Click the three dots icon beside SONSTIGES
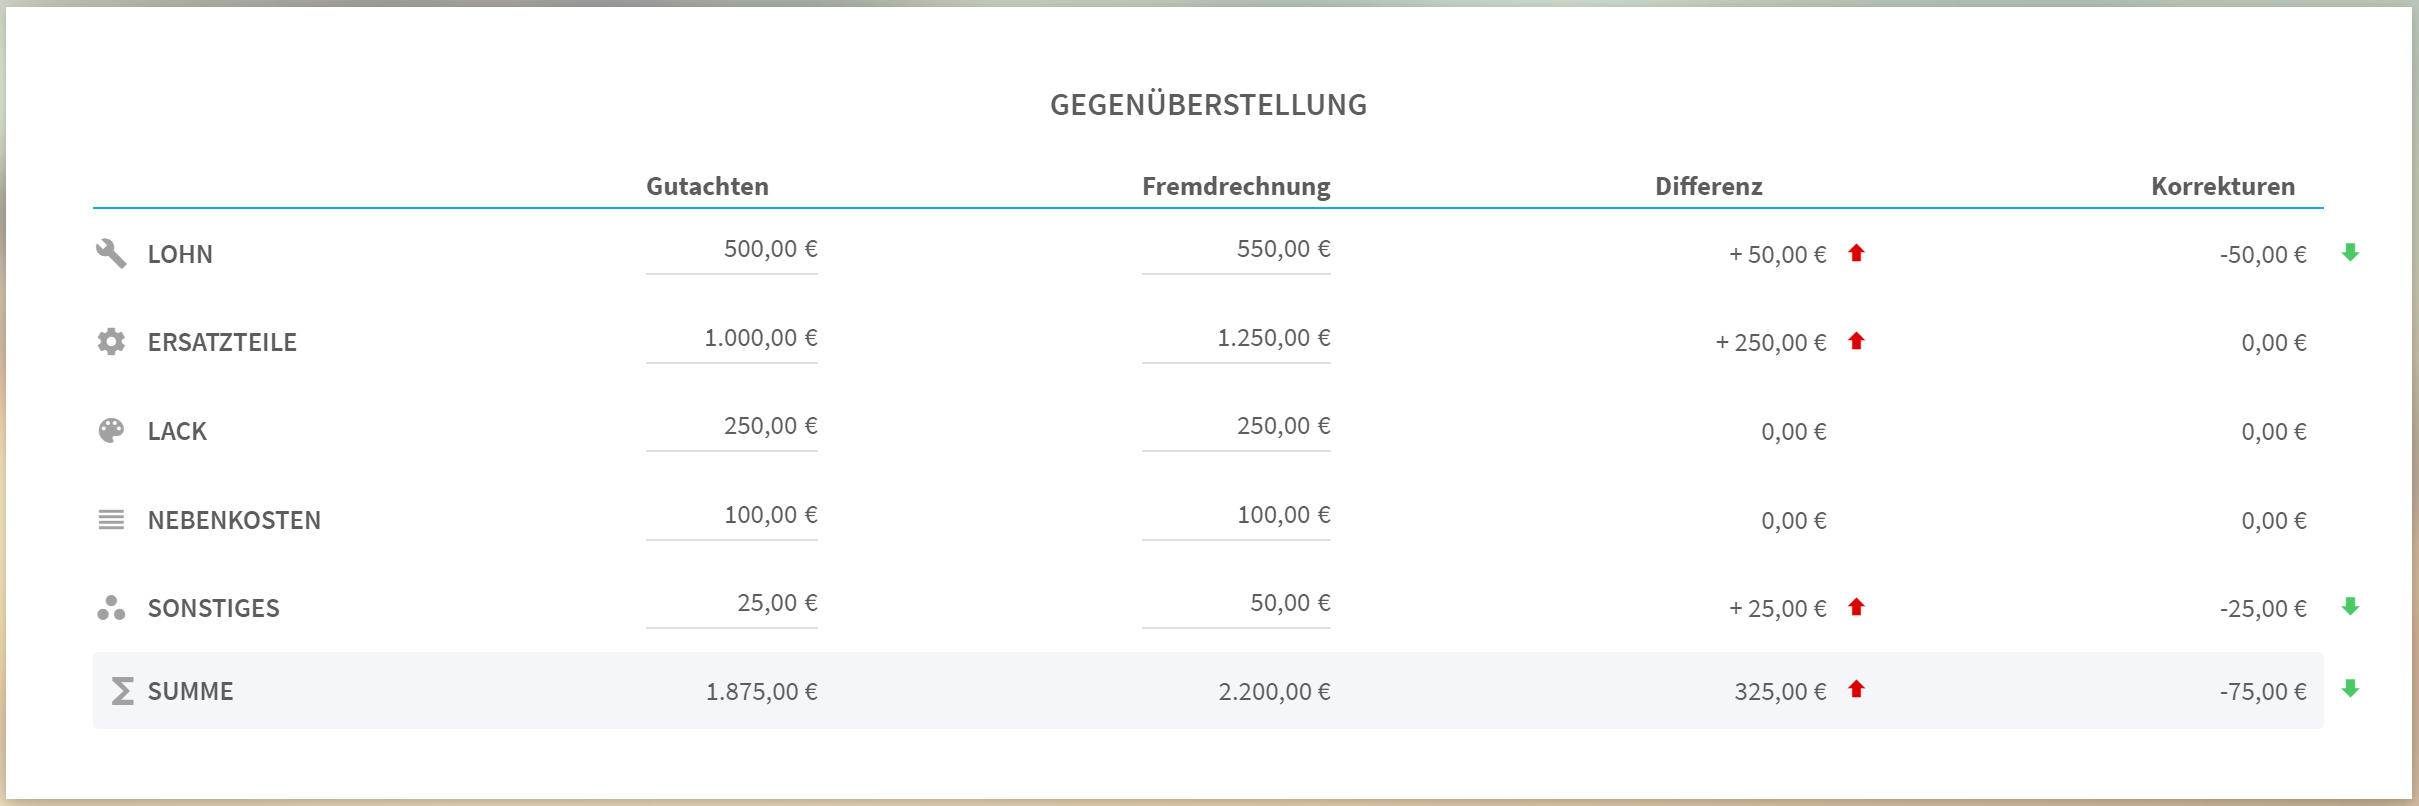The width and height of the screenshot is (2419, 806). pos(111,608)
